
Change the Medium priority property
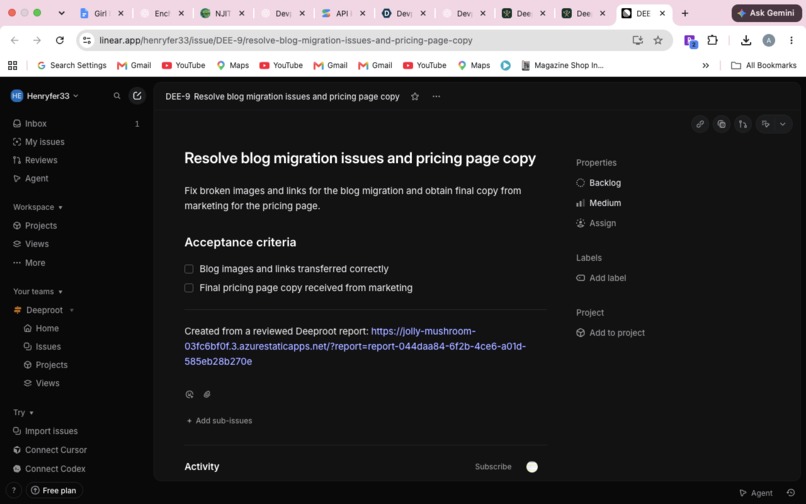coord(599,203)
